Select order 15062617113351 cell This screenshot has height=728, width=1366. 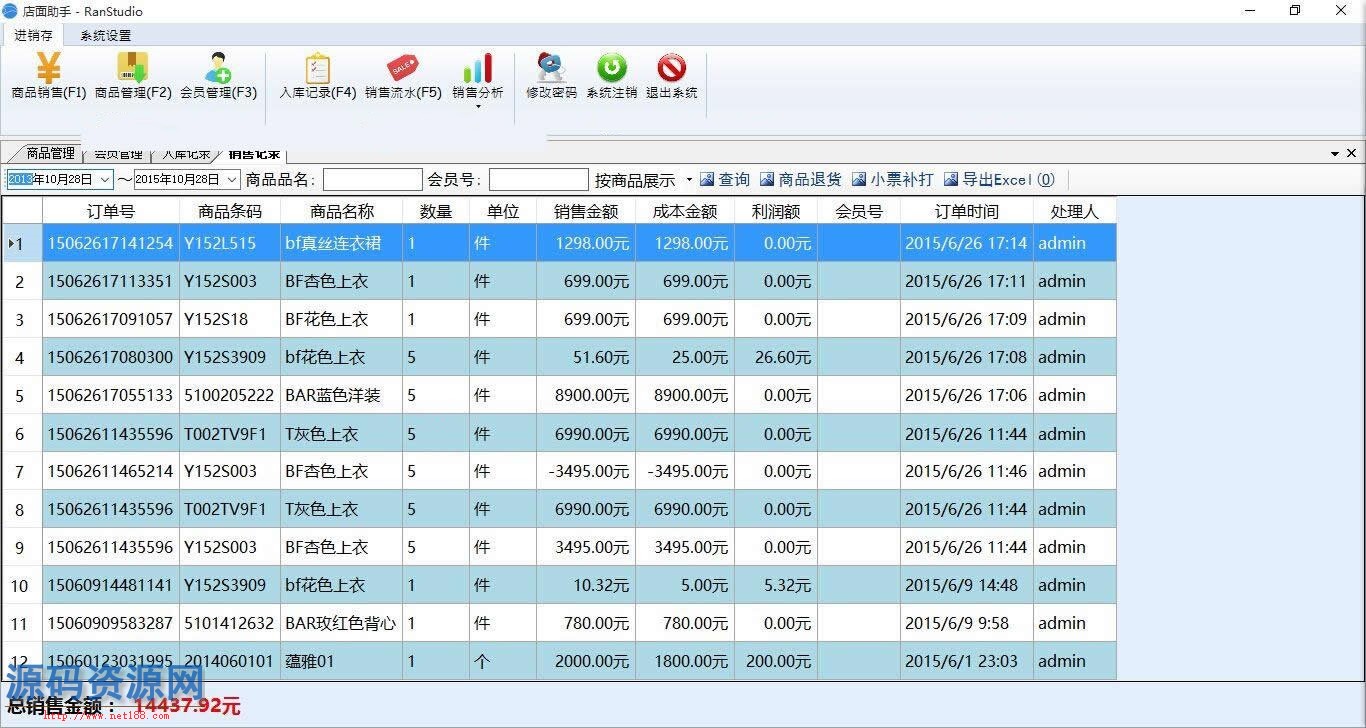[111, 281]
